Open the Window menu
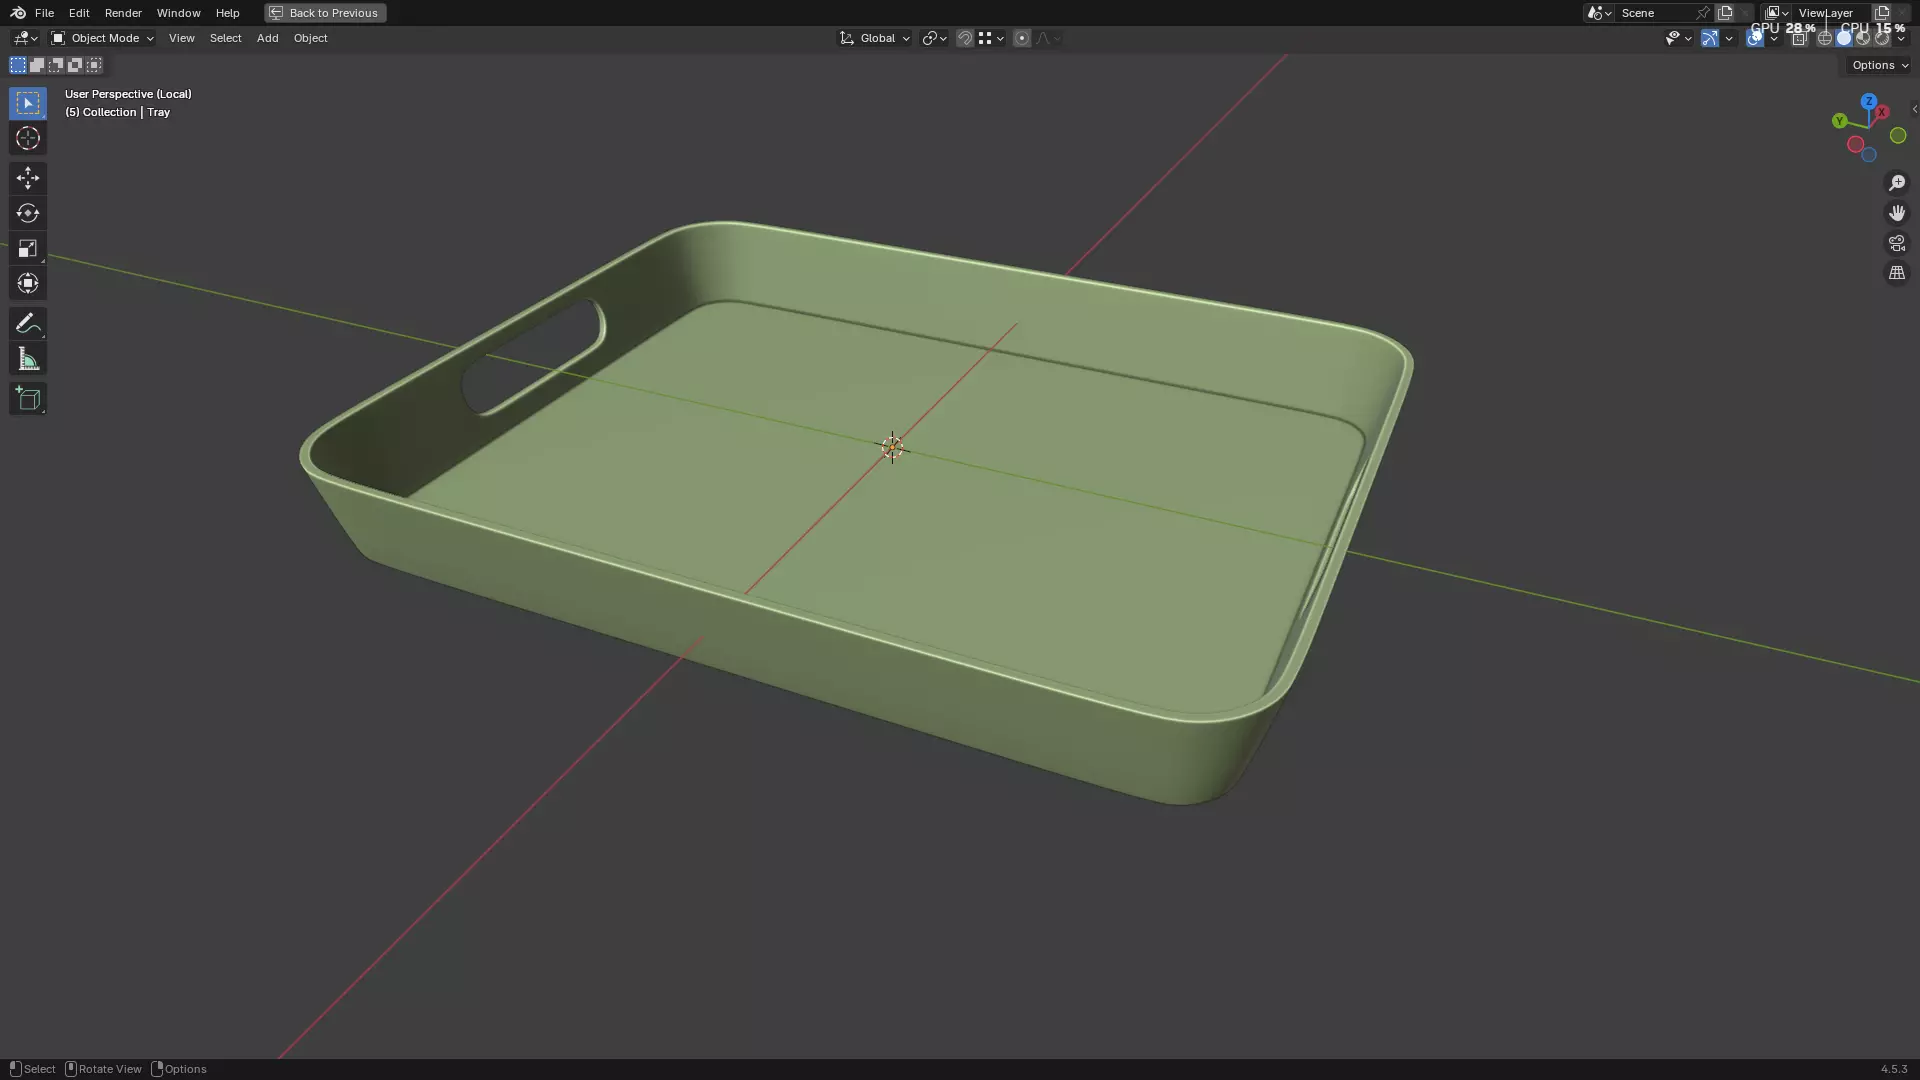The image size is (1920, 1080). point(178,13)
